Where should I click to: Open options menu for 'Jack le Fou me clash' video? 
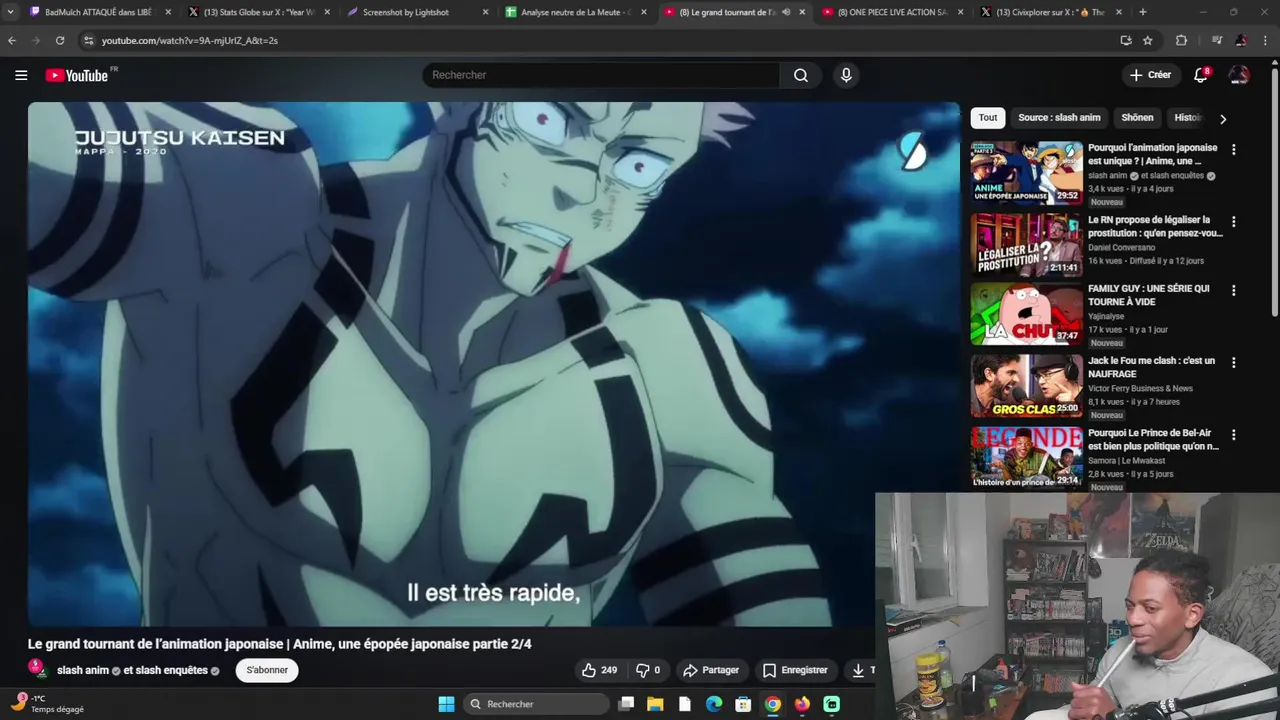click(1233, 362)
